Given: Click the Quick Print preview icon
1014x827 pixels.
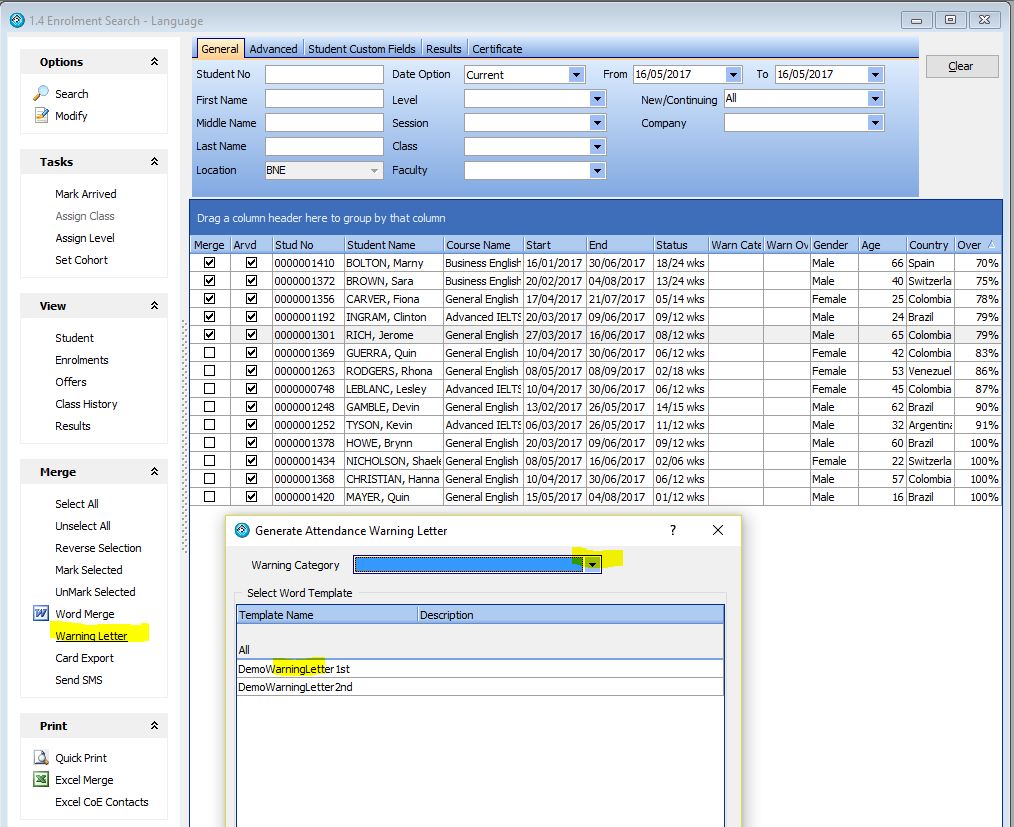Looking at the screenshot, I should [41, 758].
